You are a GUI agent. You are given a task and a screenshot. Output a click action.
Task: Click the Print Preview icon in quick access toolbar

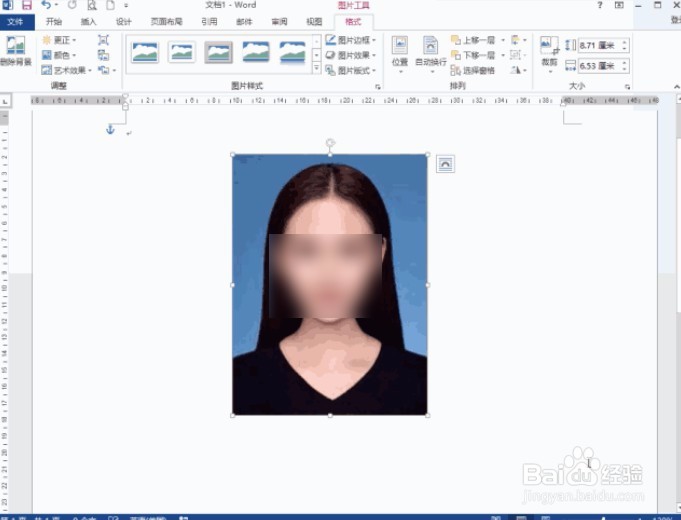click(x=92, y=5)
